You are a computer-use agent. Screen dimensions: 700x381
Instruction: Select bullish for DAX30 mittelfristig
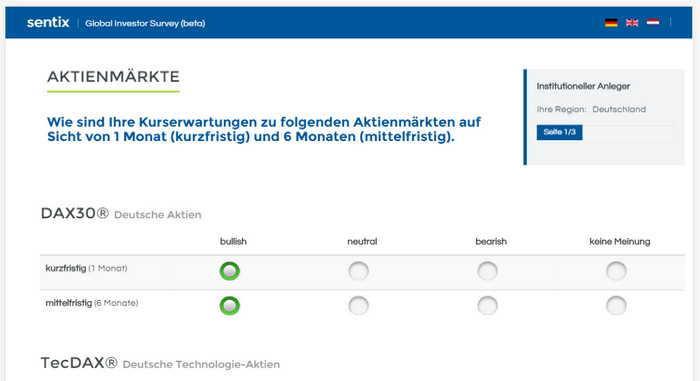click(229, 306)
